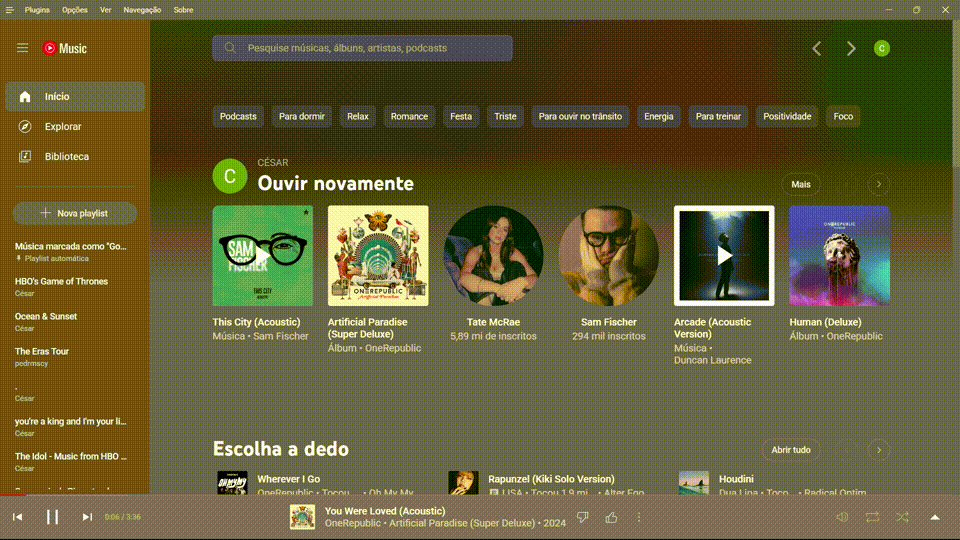Toggle shuffle mode

(x=902, y=517)
